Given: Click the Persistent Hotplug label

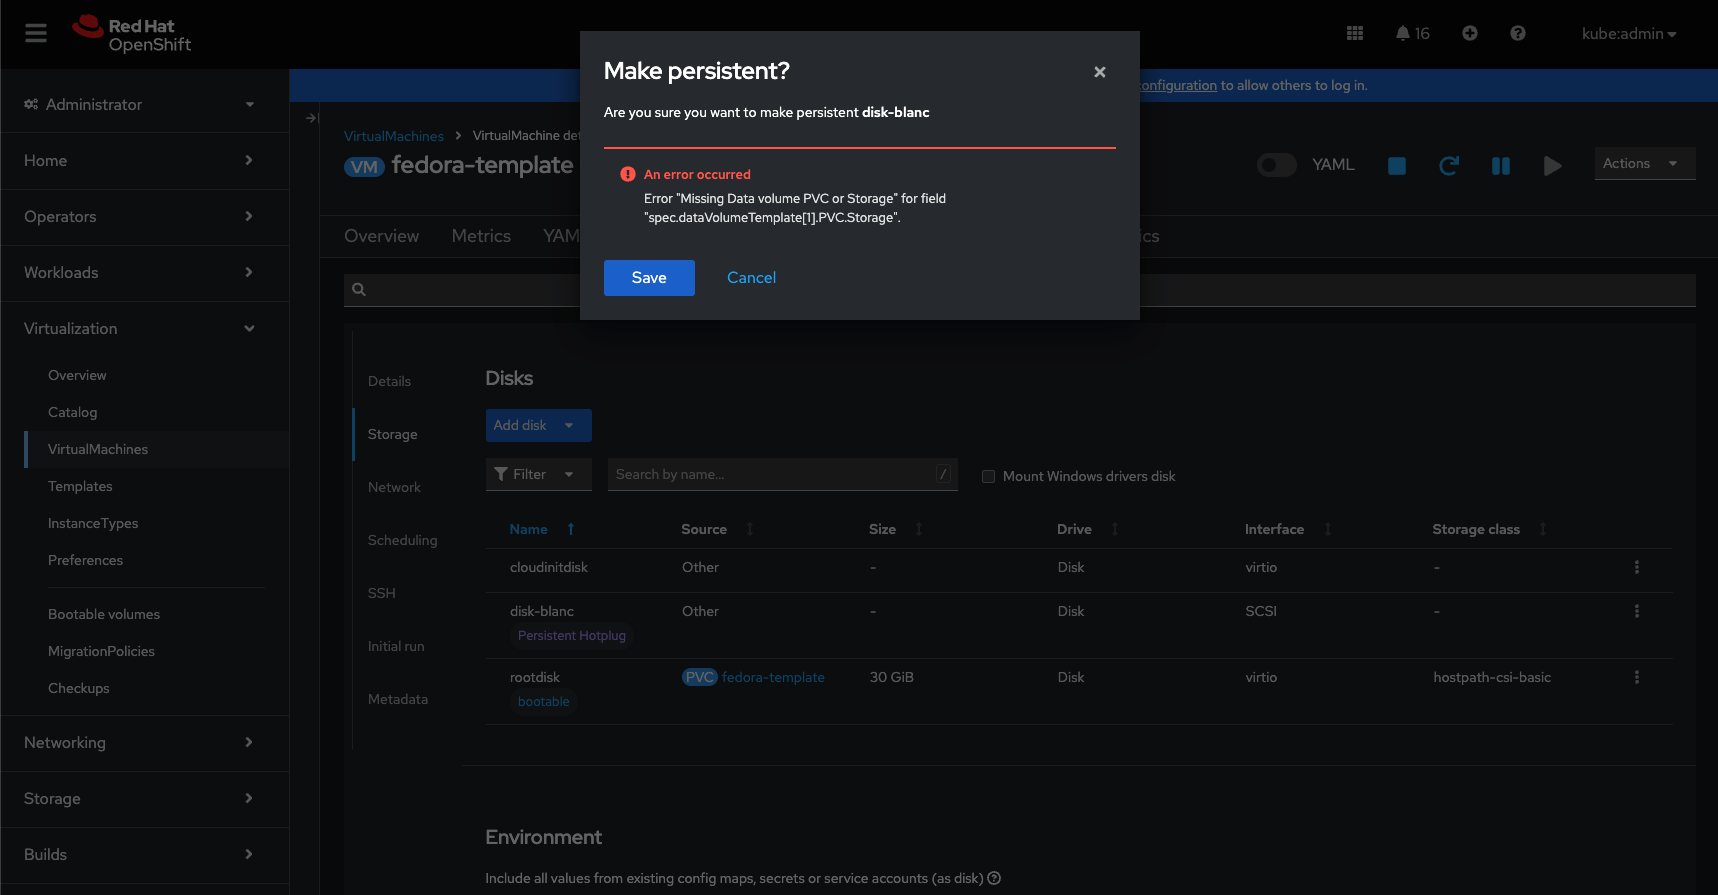Looking at the screenshot, I should tap(572, 636).
